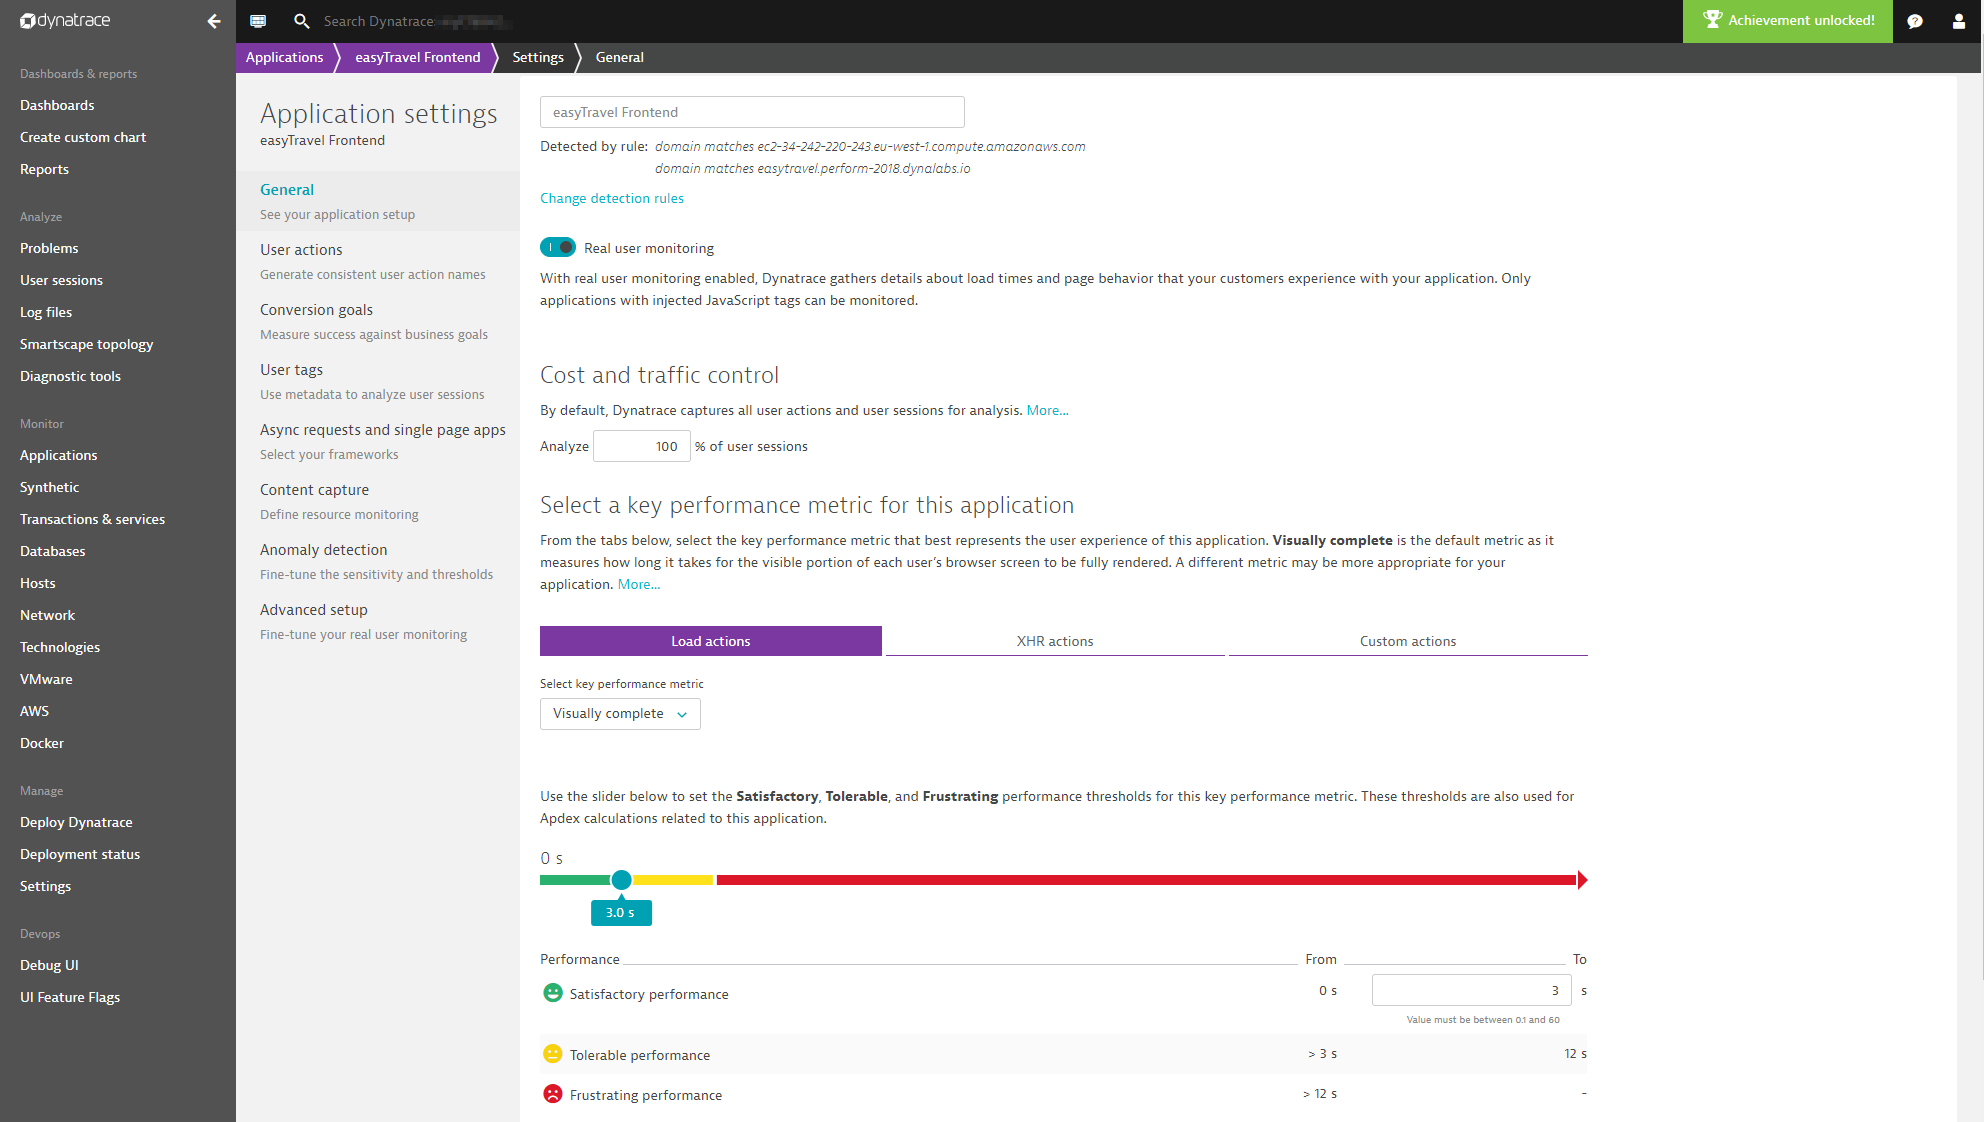Viewport: 1984px width, 1122px height.
Task: Open Transactions & services in sidebar
Action: pyautogui.click(x=92, y=519)
